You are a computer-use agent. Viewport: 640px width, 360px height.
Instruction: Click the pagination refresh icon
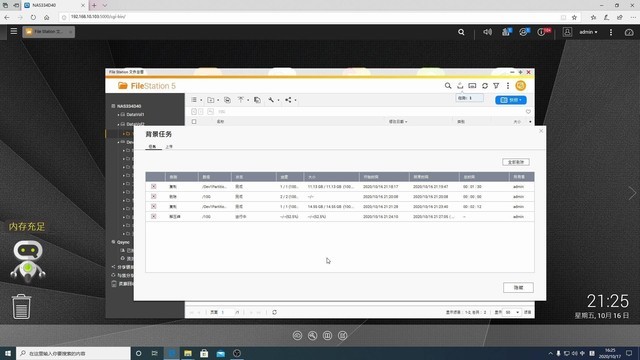coord(274,312)
